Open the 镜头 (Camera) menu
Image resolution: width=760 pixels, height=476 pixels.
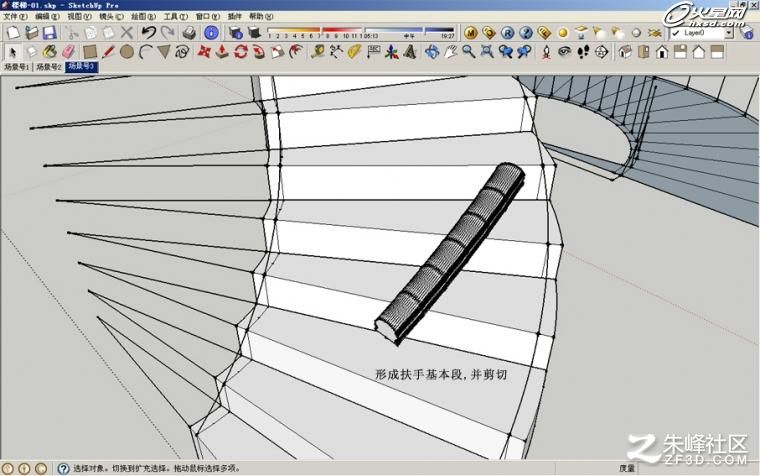pyautogui.click(x=111, y=16)
